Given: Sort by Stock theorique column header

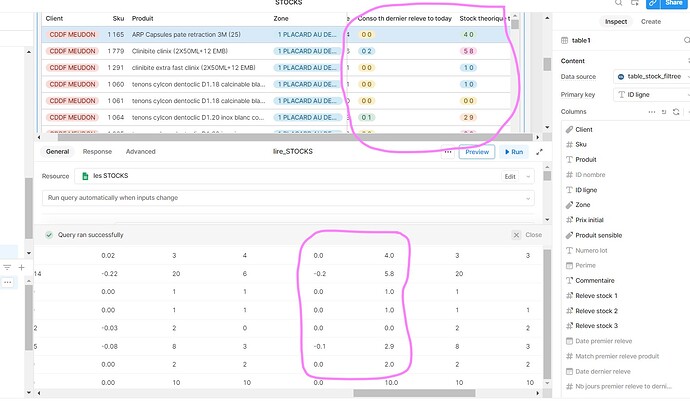Looking at the screenshot, I should tap(484, 18).
